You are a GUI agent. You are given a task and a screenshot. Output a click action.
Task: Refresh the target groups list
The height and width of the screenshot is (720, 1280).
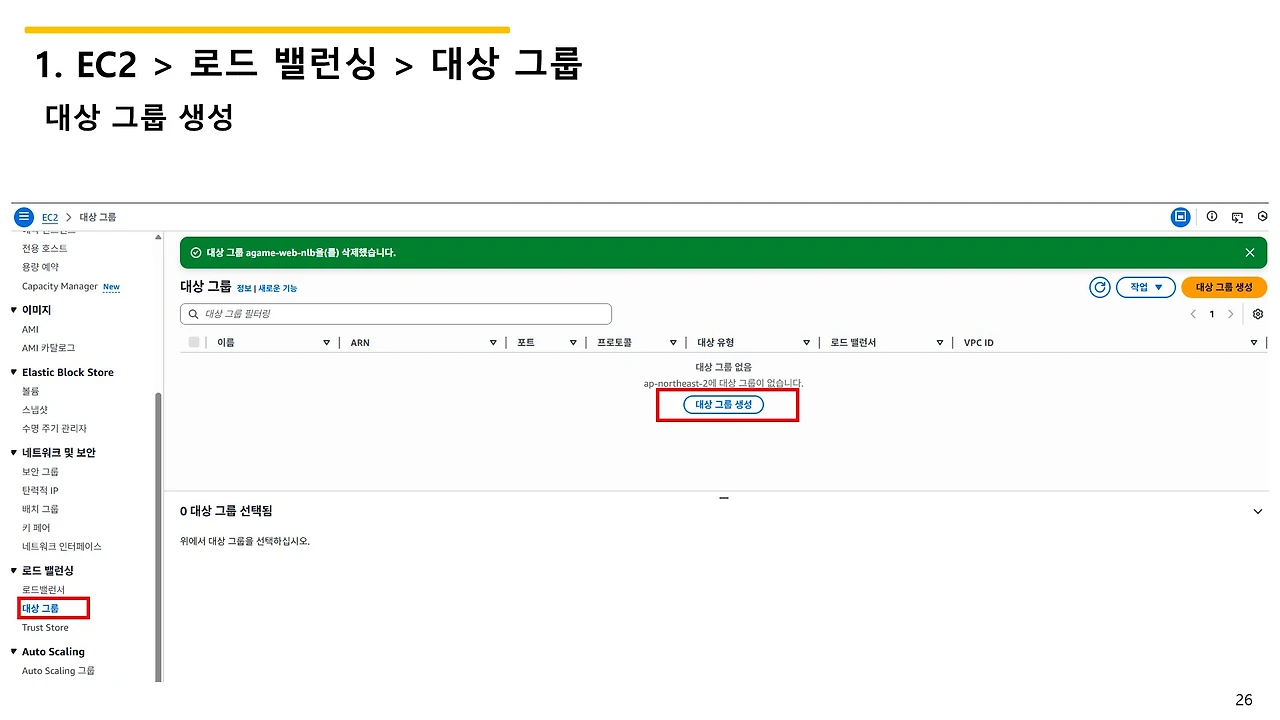(x=1099, y=287)
